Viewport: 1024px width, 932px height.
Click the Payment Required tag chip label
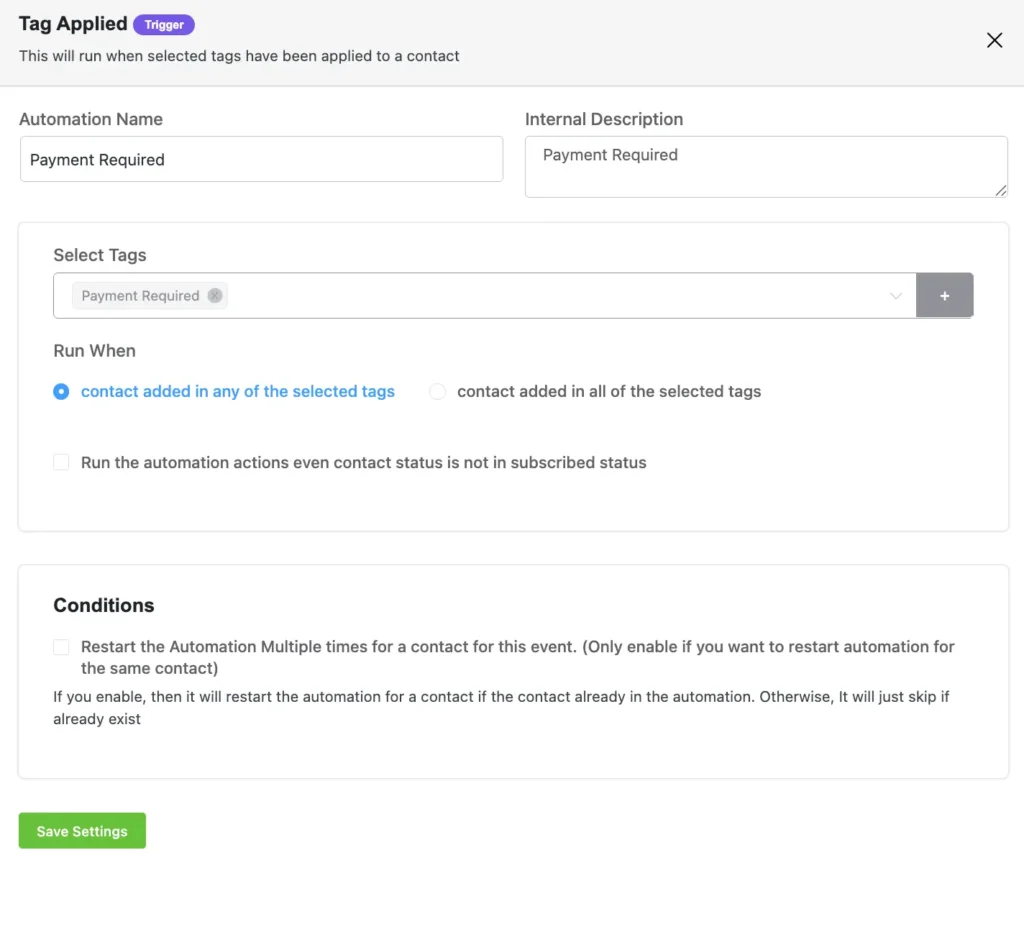tap(140, 296)
